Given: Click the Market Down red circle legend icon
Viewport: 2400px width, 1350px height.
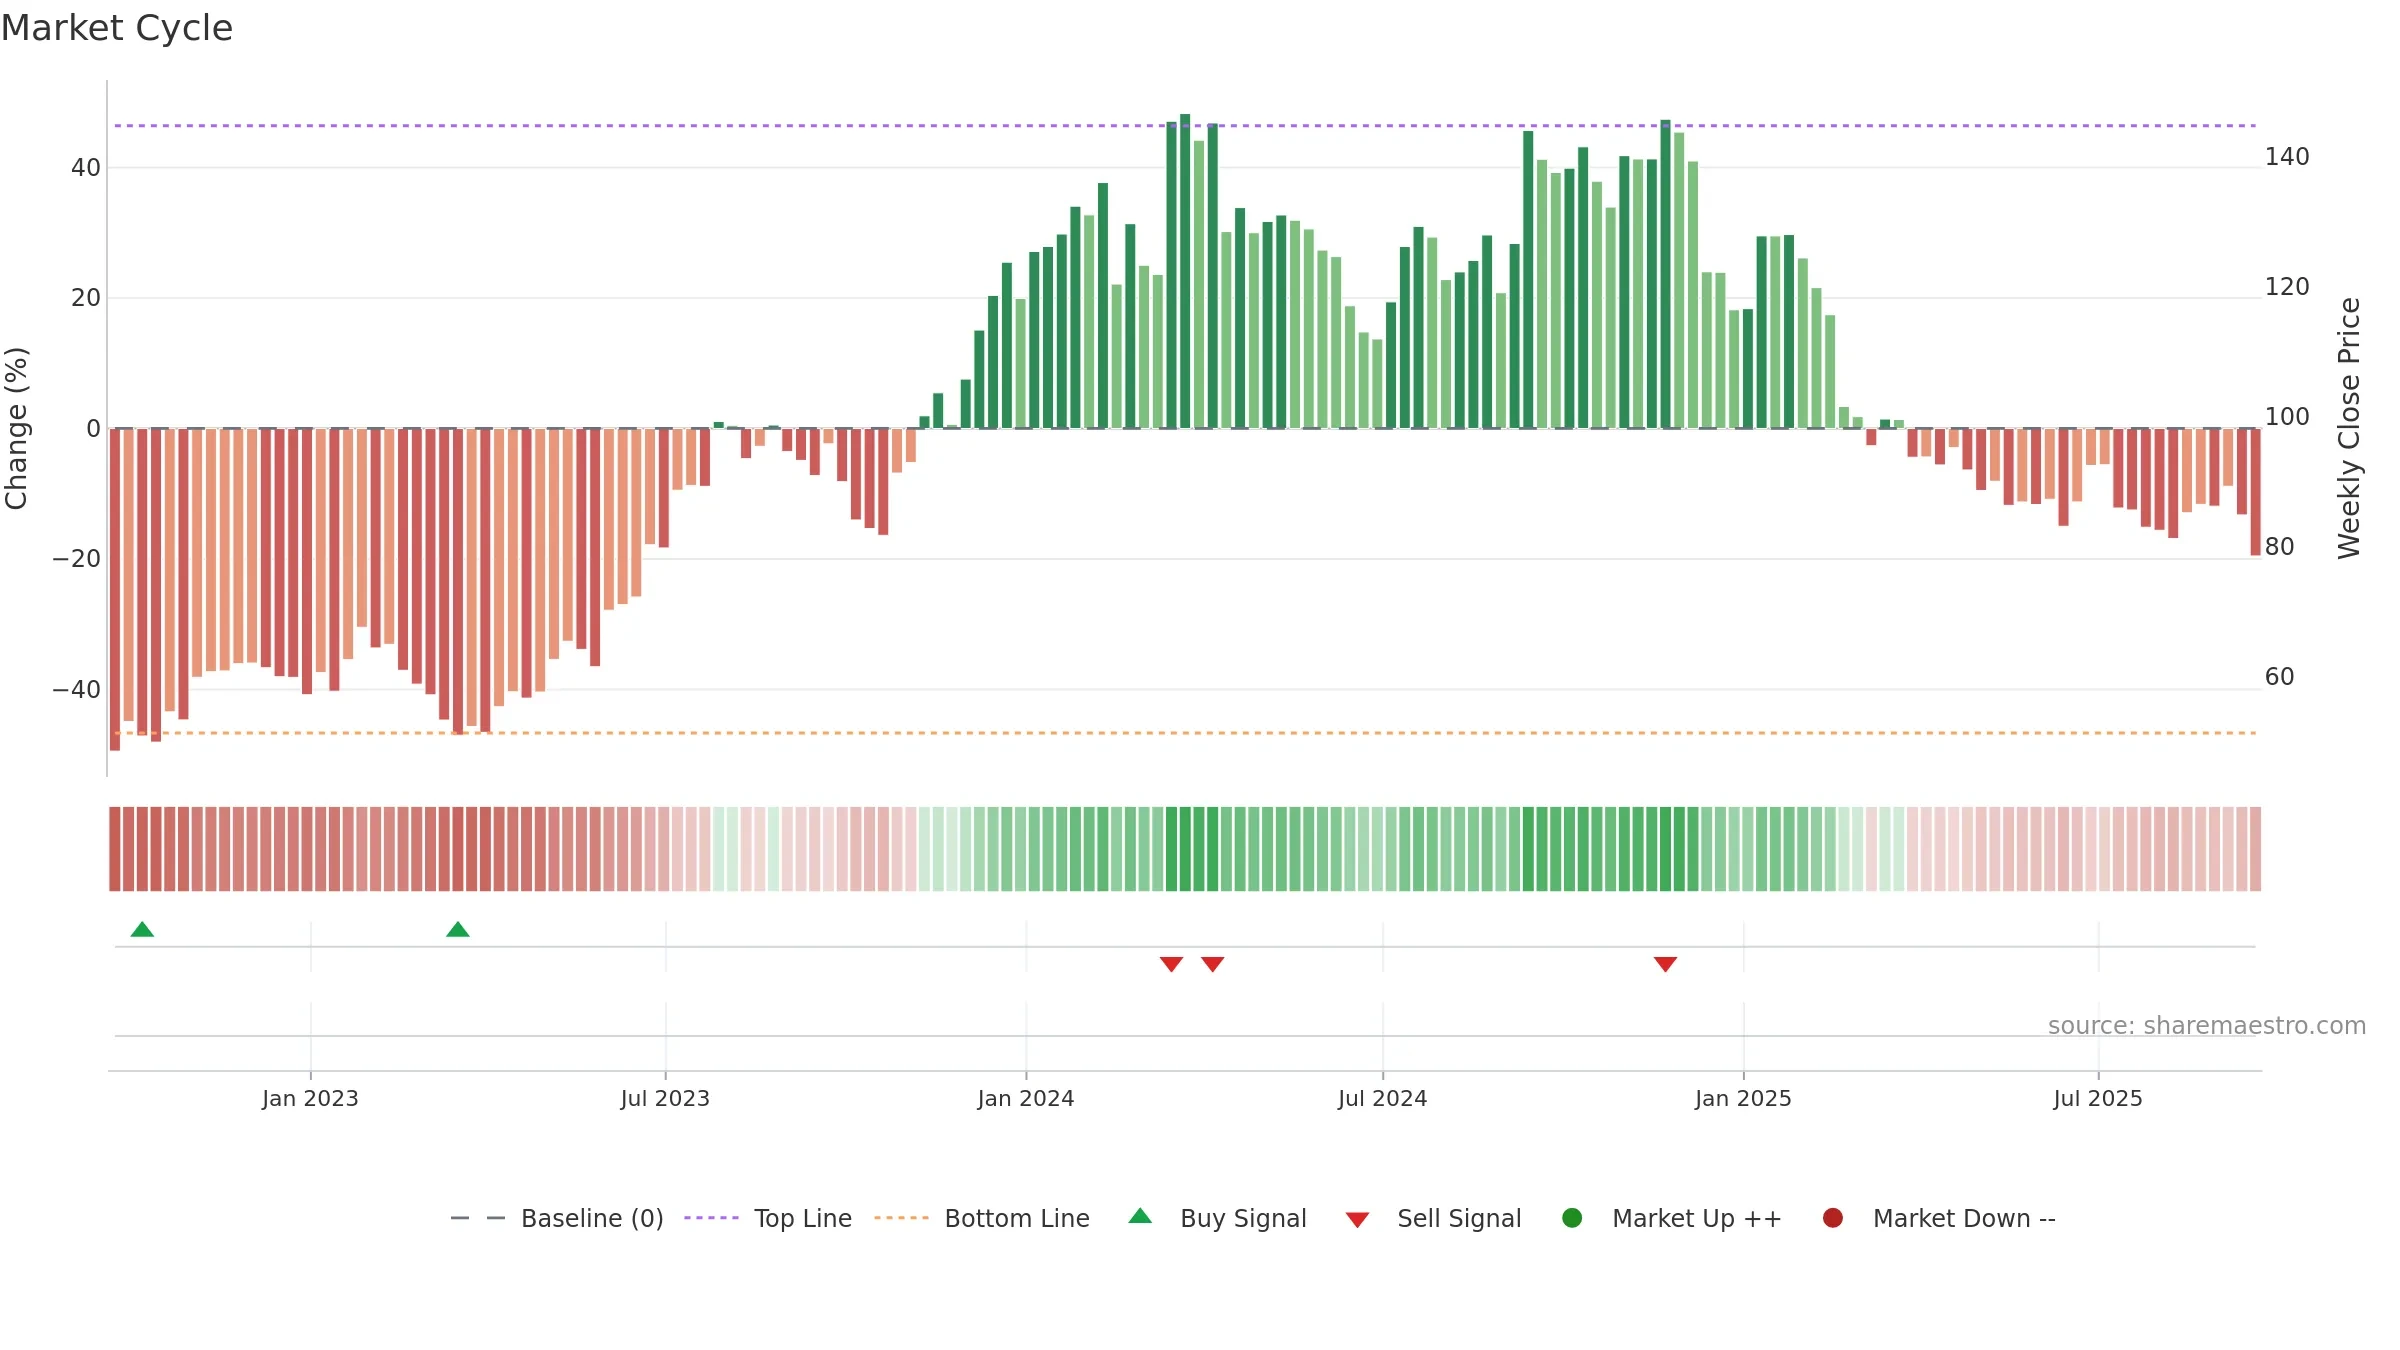Looking at the screenshot, I should point(1833,1218).
